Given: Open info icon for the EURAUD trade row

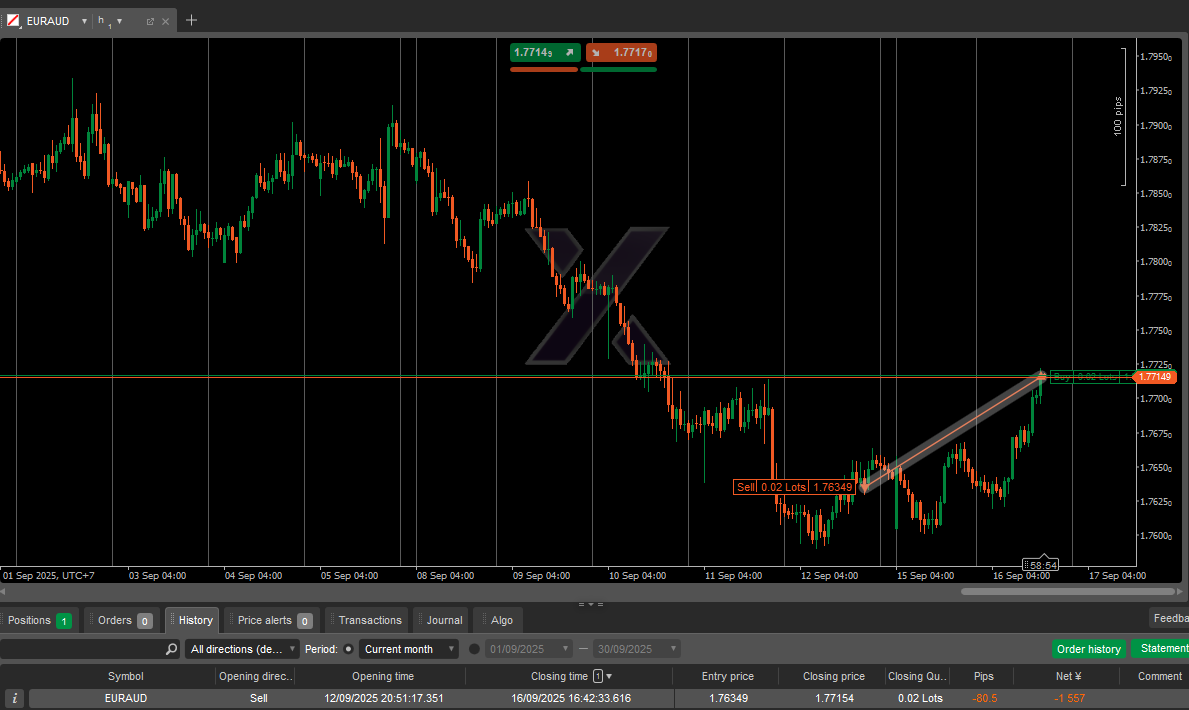Looking at the screenshot, I should click(15, 699).
